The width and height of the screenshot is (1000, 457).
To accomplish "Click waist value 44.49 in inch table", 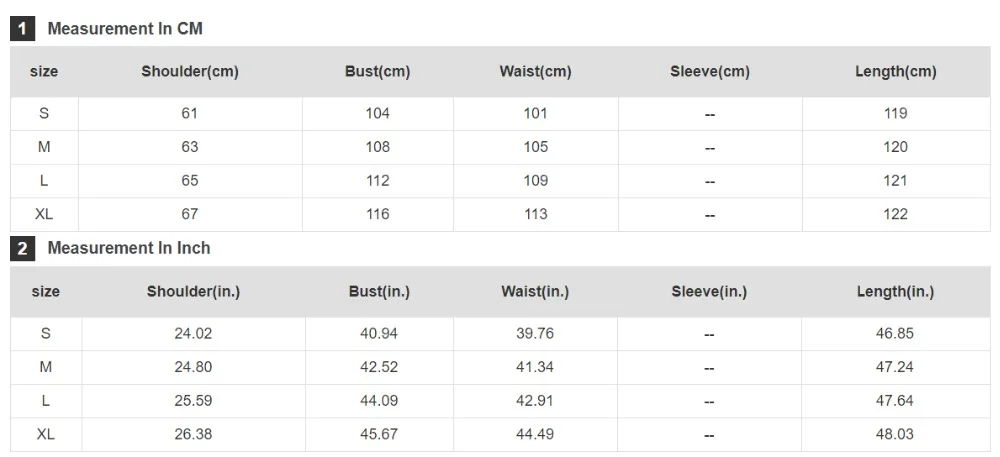I will [x=535, y=434].
